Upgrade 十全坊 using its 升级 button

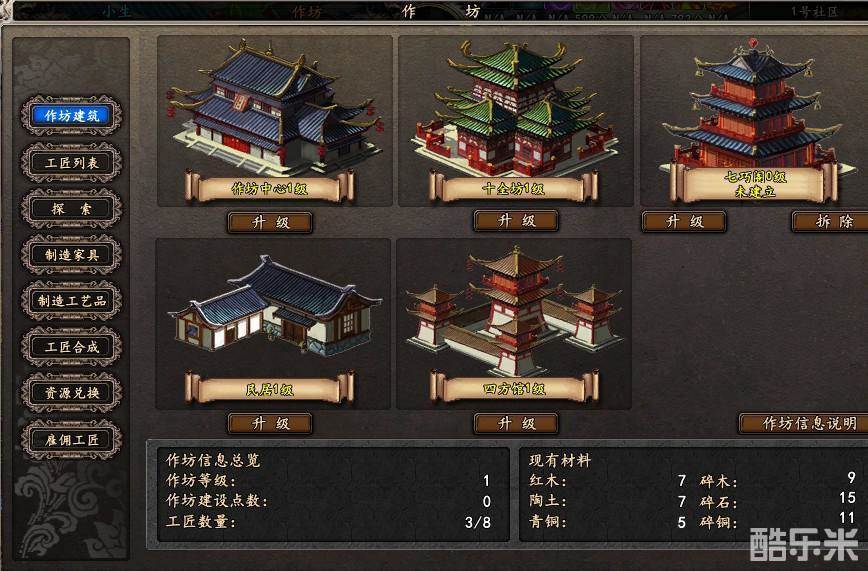click(x=516, y=221)
